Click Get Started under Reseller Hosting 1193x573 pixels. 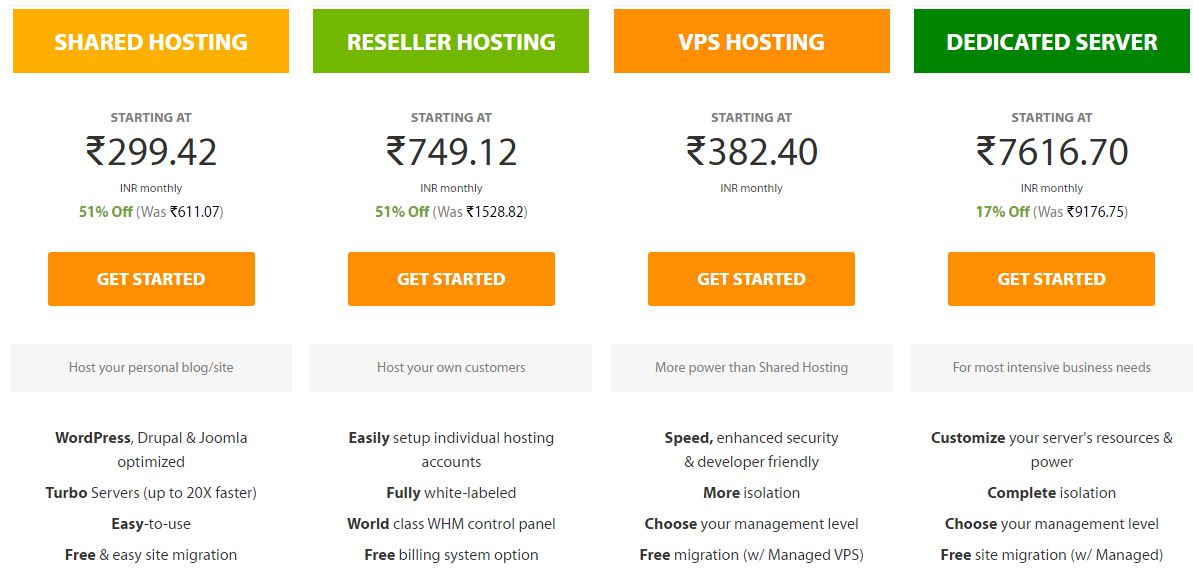click(451, 279)
